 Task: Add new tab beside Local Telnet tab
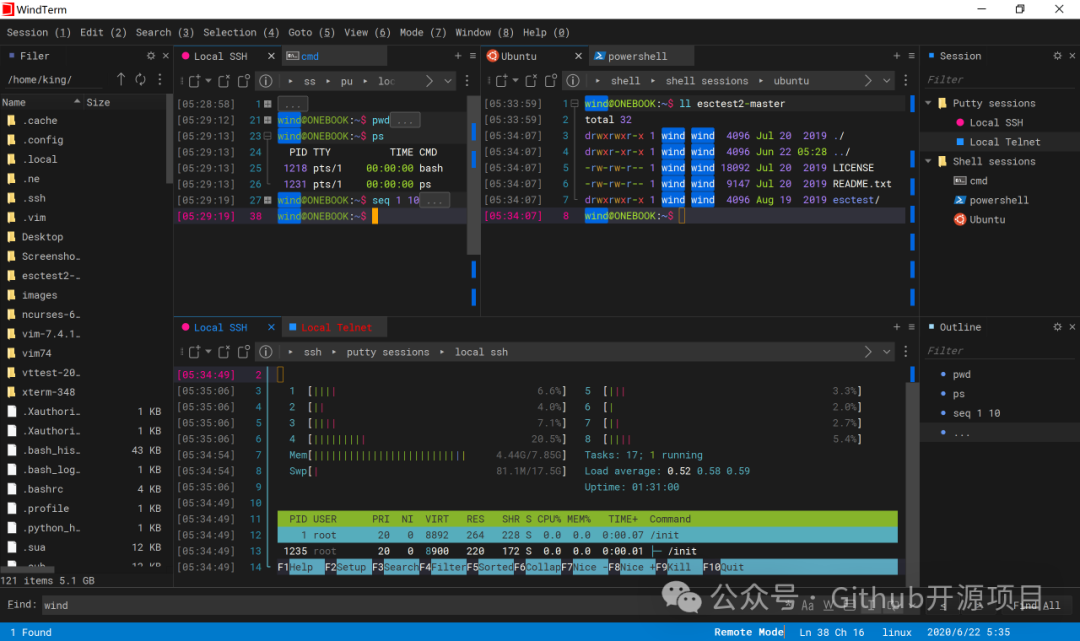coord(897,327)
